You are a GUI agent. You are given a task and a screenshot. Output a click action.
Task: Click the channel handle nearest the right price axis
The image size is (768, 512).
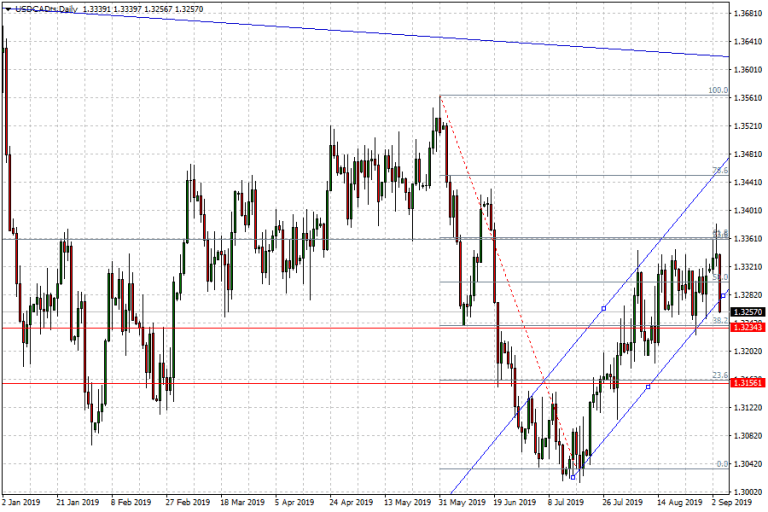click(722, 295)
